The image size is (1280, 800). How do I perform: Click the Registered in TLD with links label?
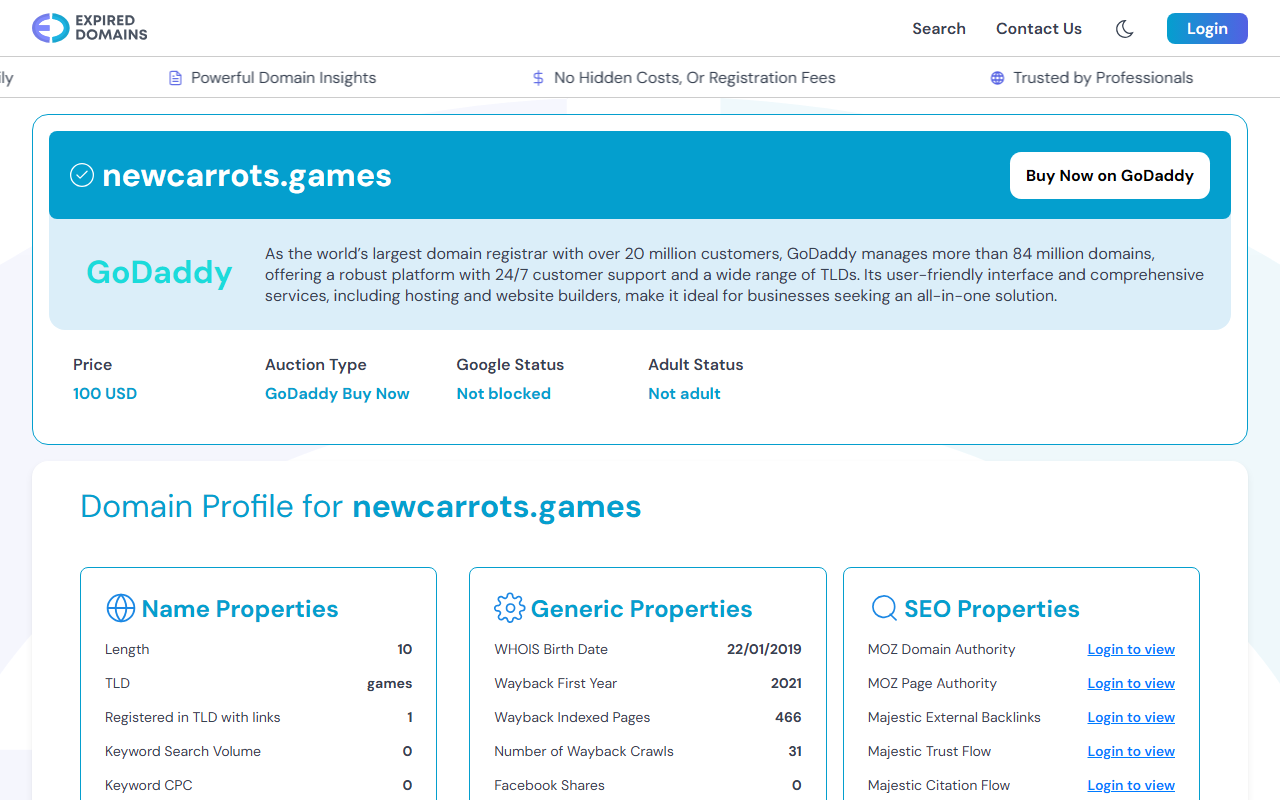coord(193,717)
